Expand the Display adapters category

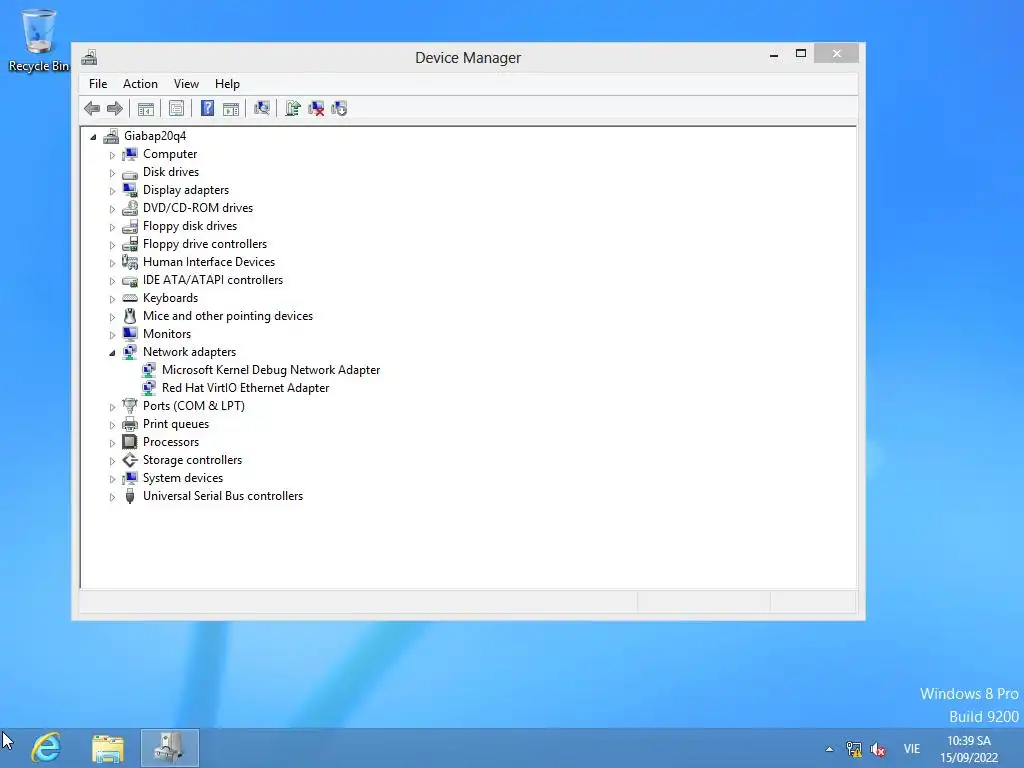[112, 191]
